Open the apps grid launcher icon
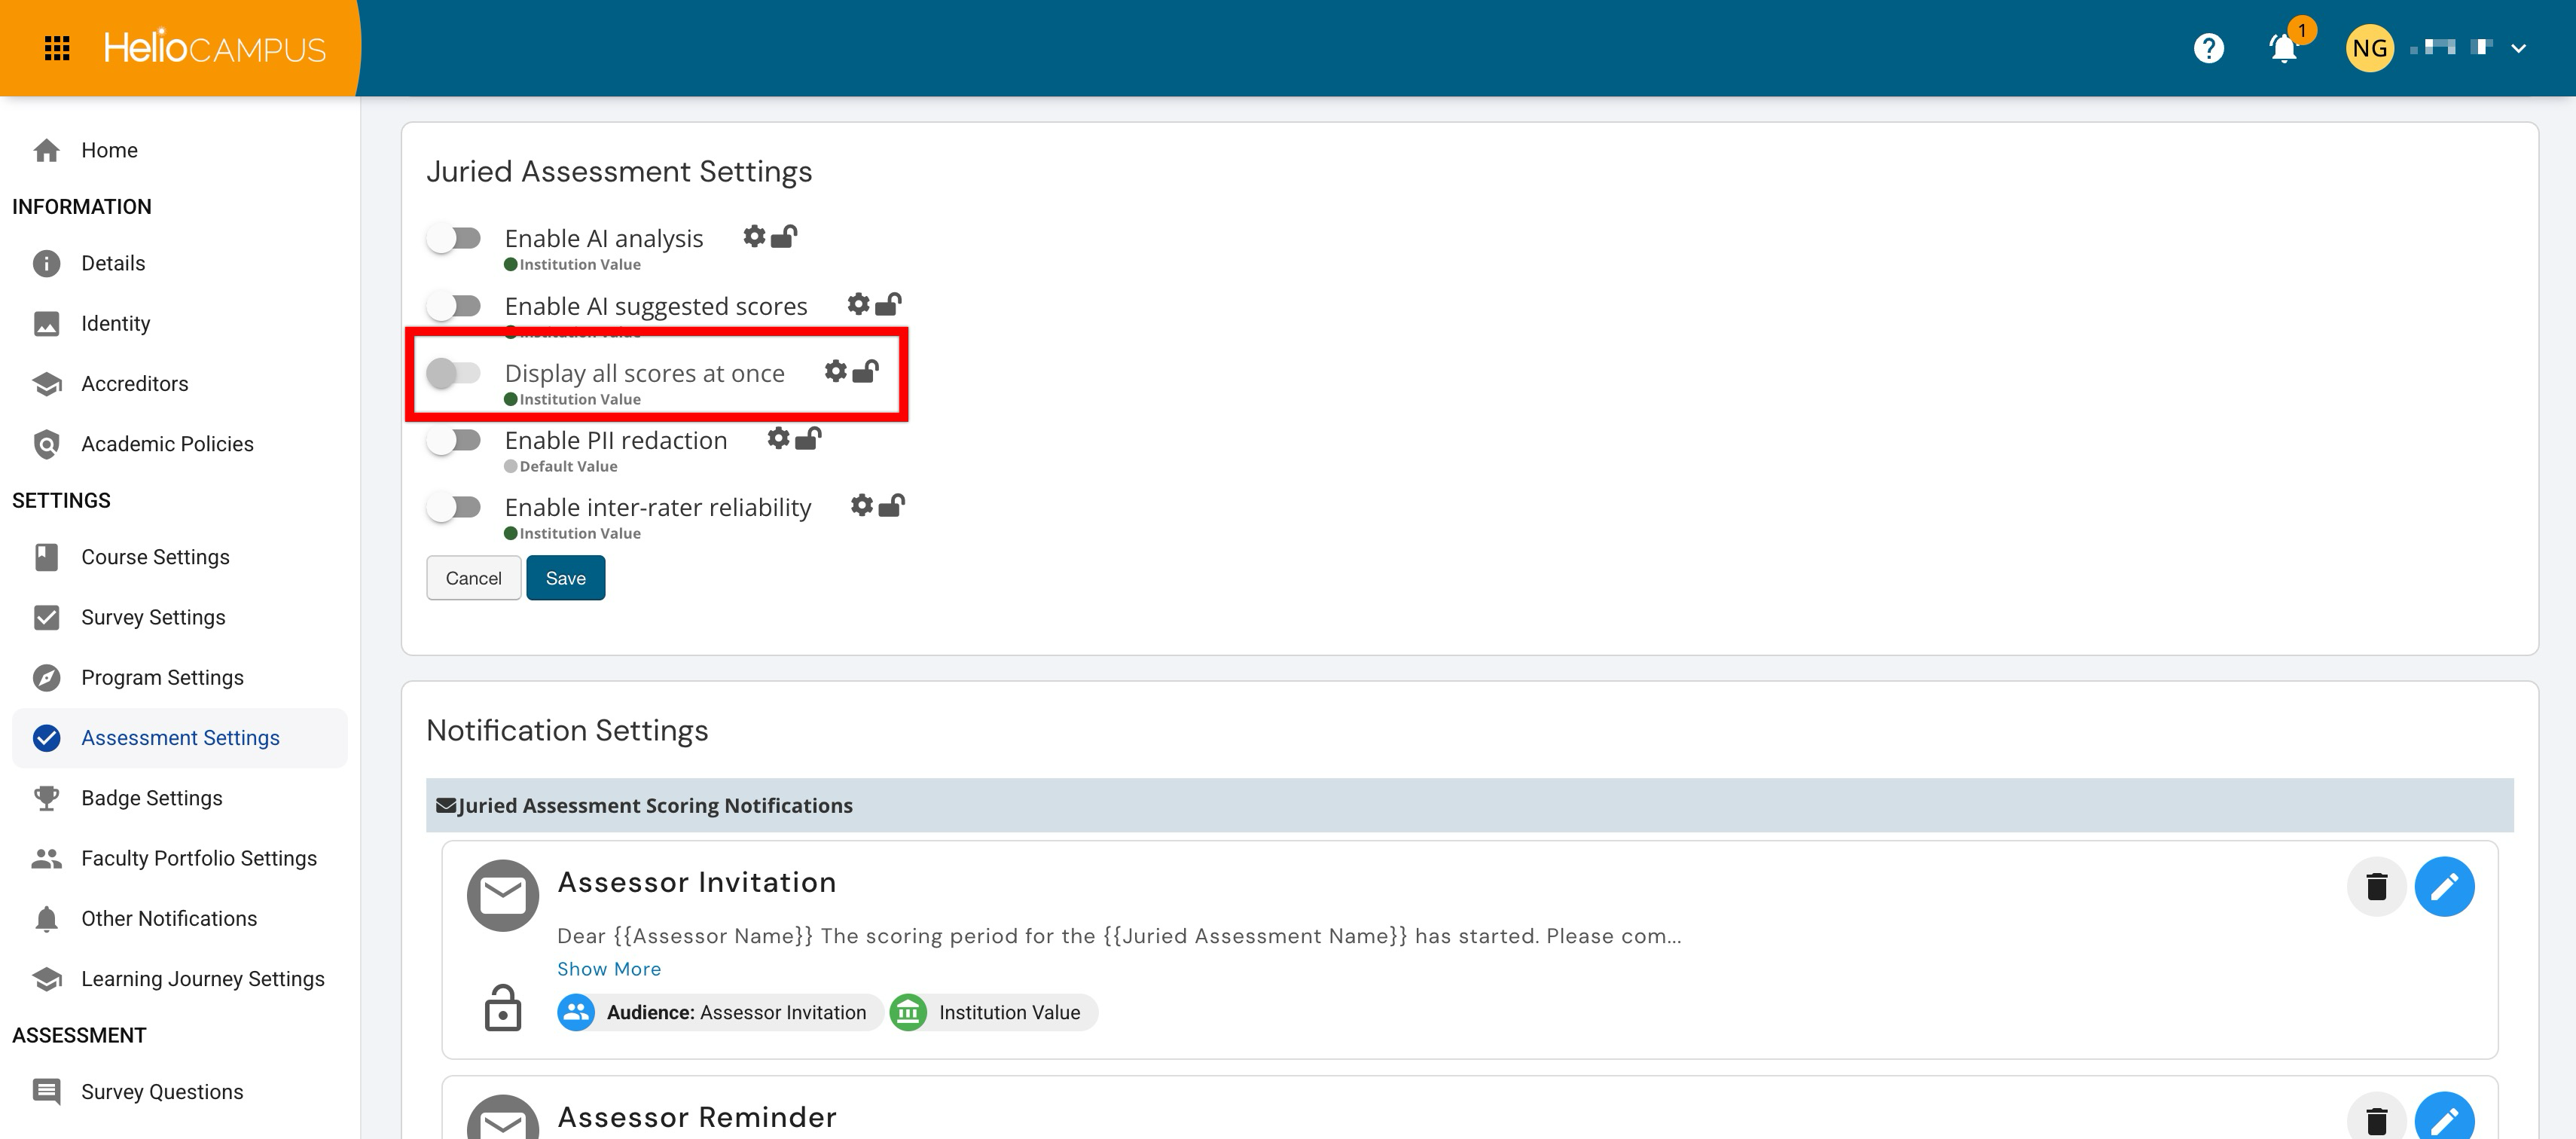The height and width of the screenshot is (1139, 2576). 57,48
